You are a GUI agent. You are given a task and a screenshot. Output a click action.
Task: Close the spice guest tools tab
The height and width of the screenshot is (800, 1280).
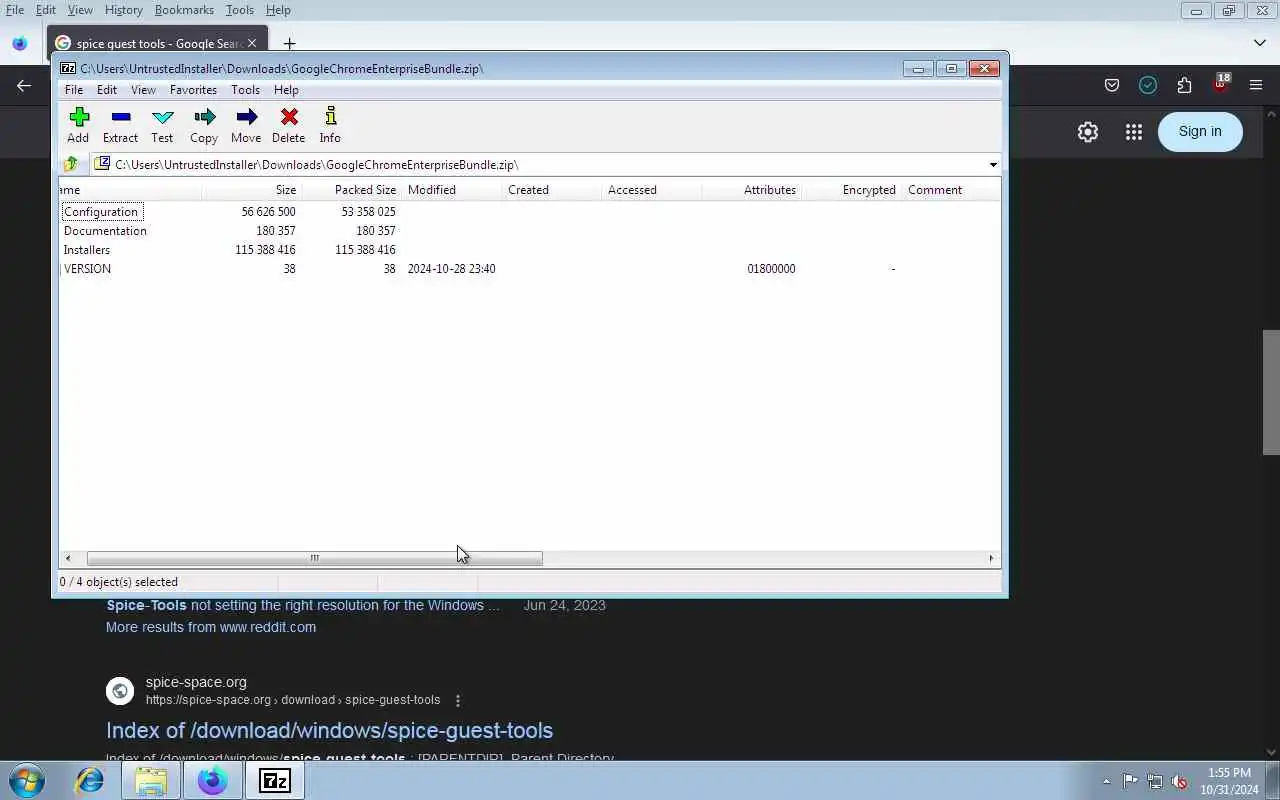(252, 43)
